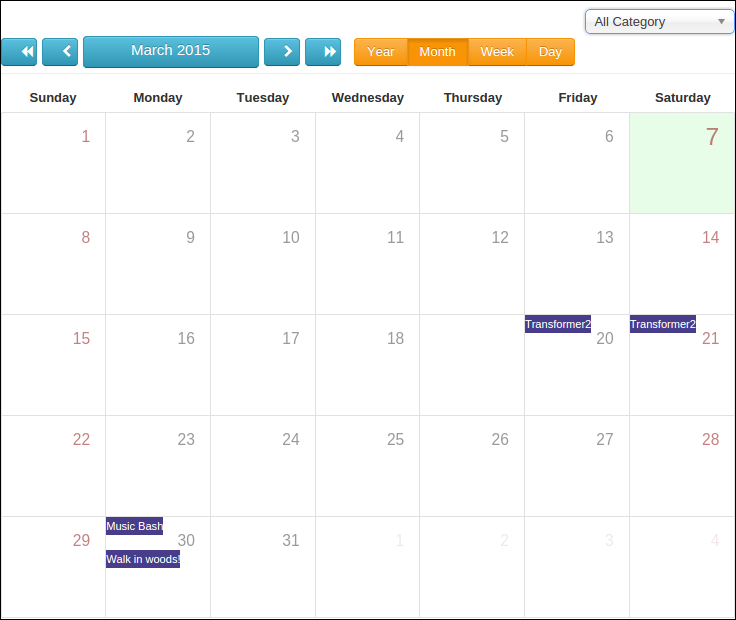The width and height of the screenshot is (736, 620).
Task: Switch to Week view
Action: tap(497, 52)
